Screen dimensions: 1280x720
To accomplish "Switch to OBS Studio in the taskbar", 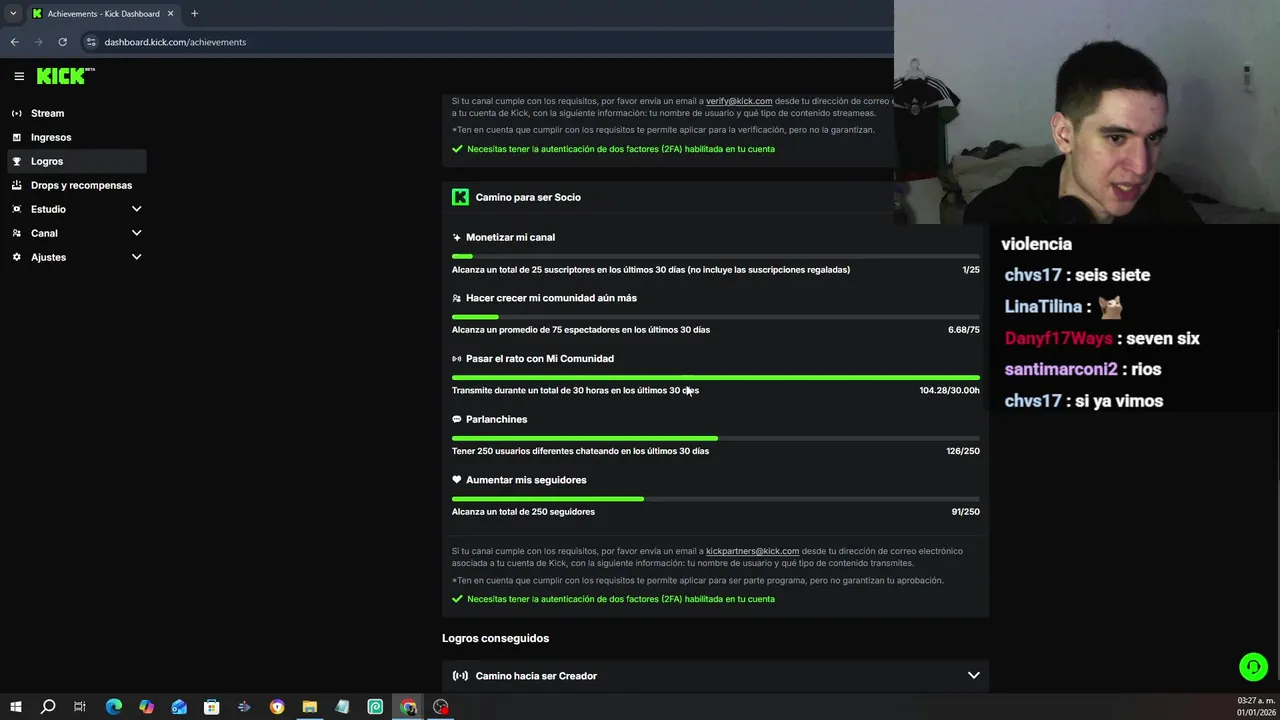I will pos(441,707).
